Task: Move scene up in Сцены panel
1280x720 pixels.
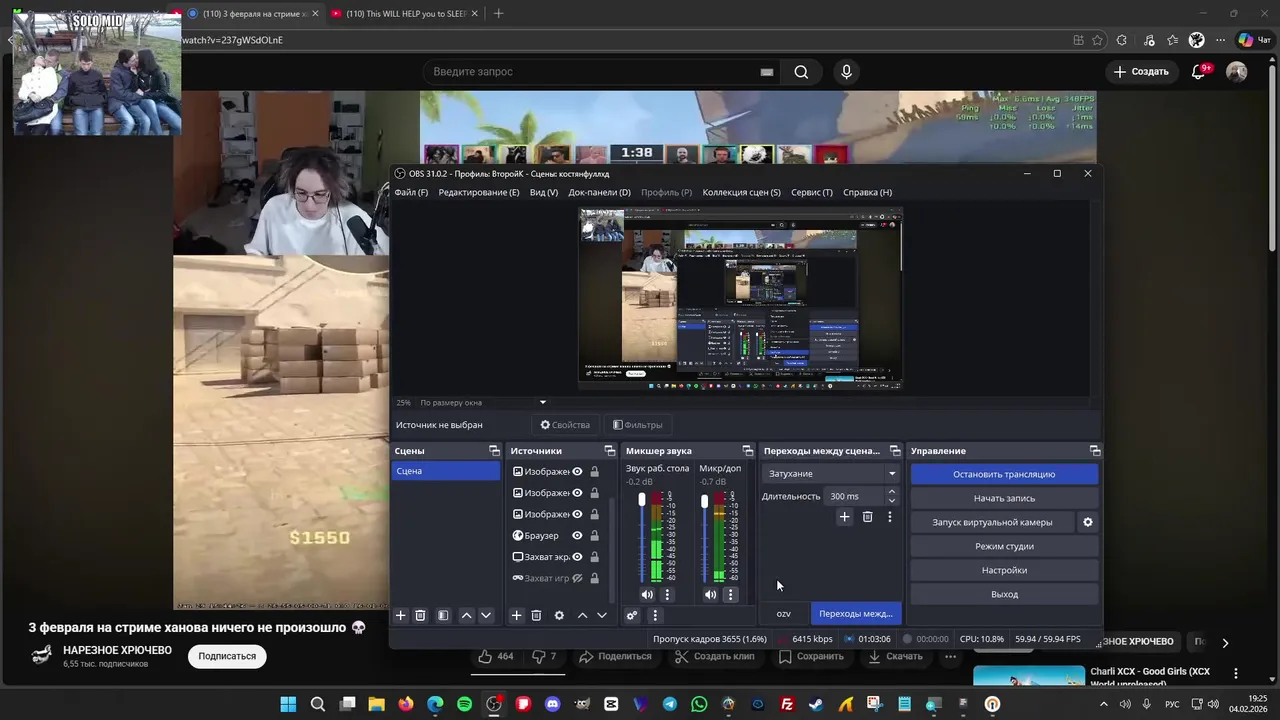Action: tap(466, 615)
